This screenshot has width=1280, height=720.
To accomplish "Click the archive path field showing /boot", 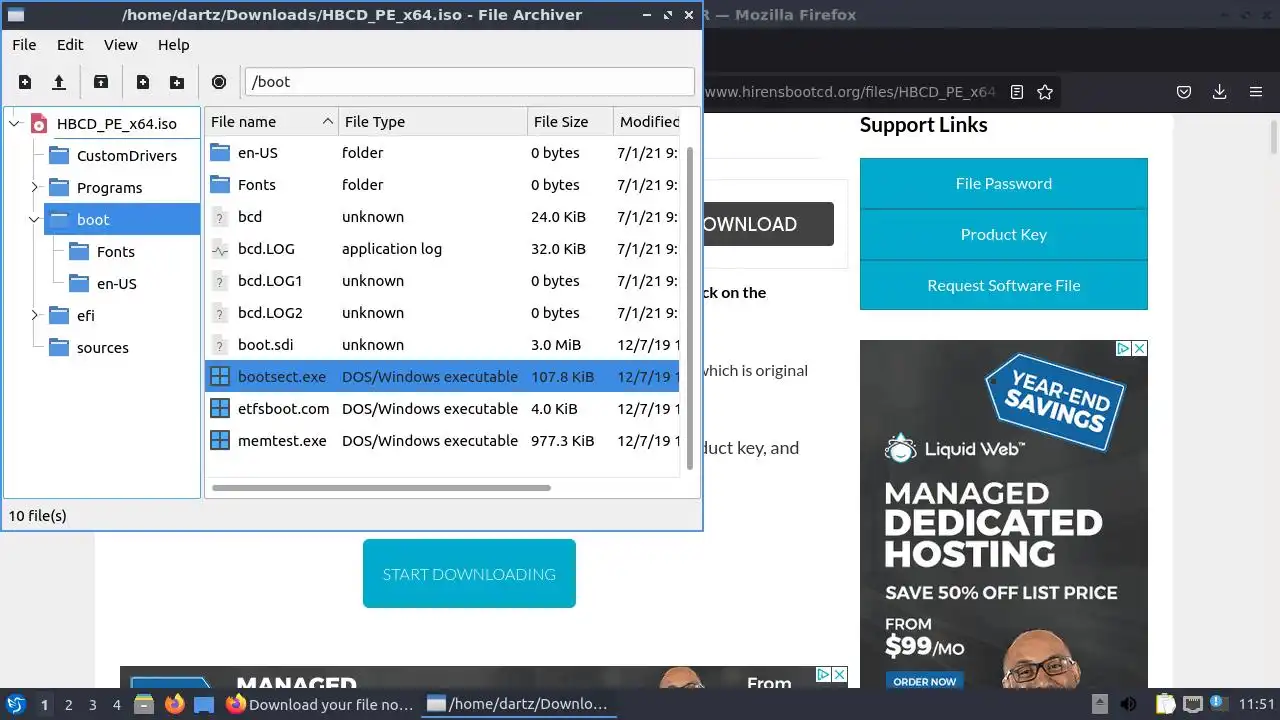I will coord(469,82).
